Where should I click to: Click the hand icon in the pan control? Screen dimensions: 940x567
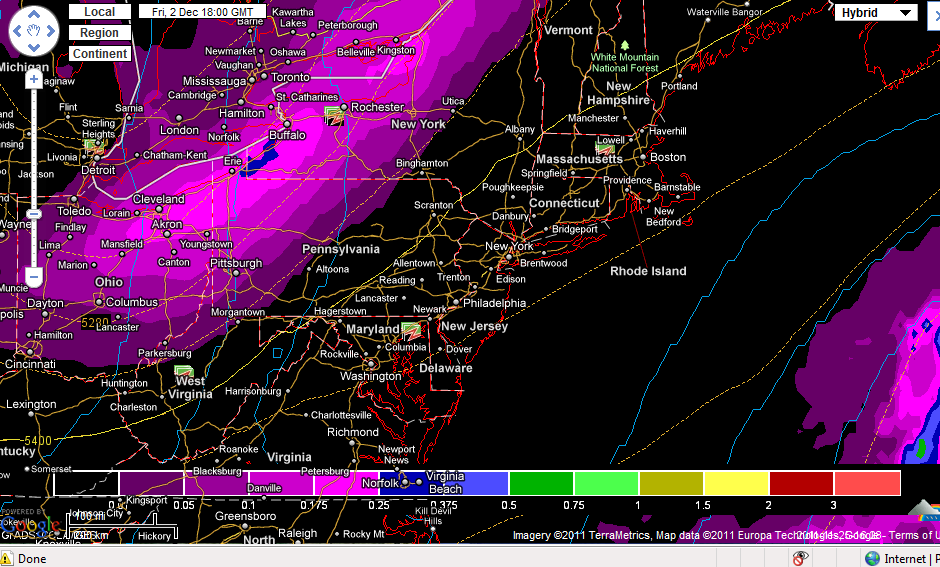pos(34,30)
